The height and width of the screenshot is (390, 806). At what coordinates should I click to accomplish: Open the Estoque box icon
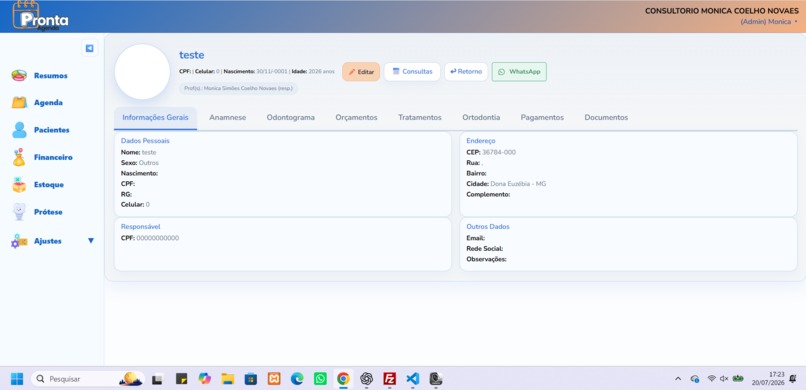point(19,184)
